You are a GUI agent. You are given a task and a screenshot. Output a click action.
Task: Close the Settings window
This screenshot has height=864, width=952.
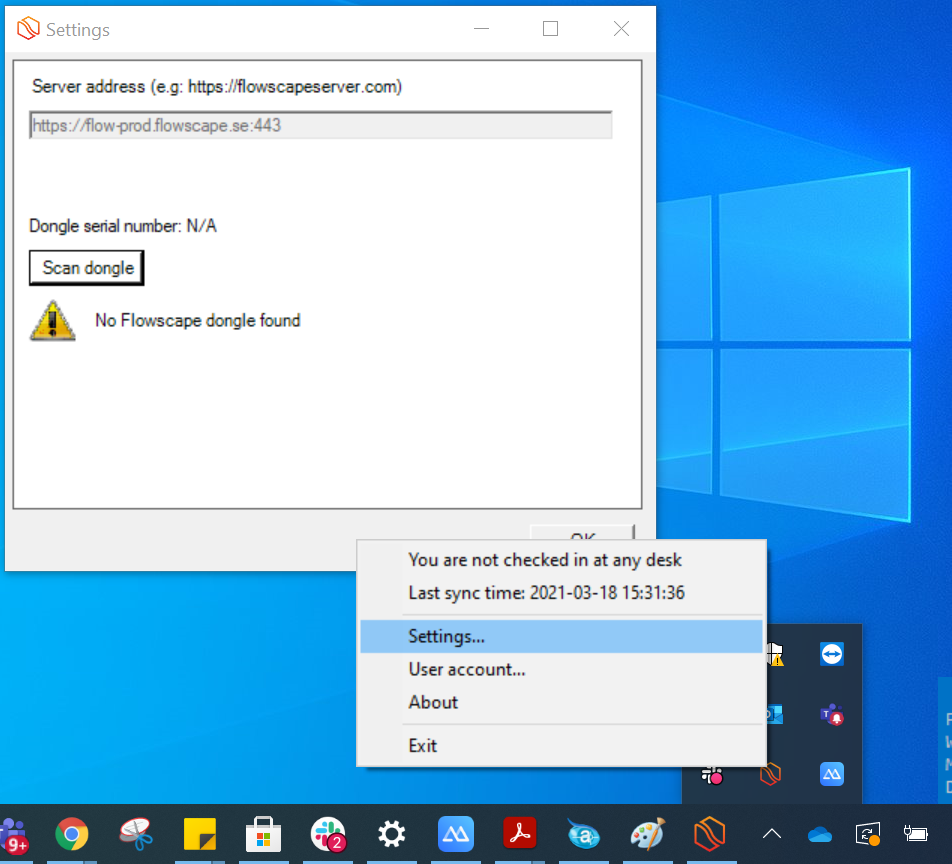(621, 29)
